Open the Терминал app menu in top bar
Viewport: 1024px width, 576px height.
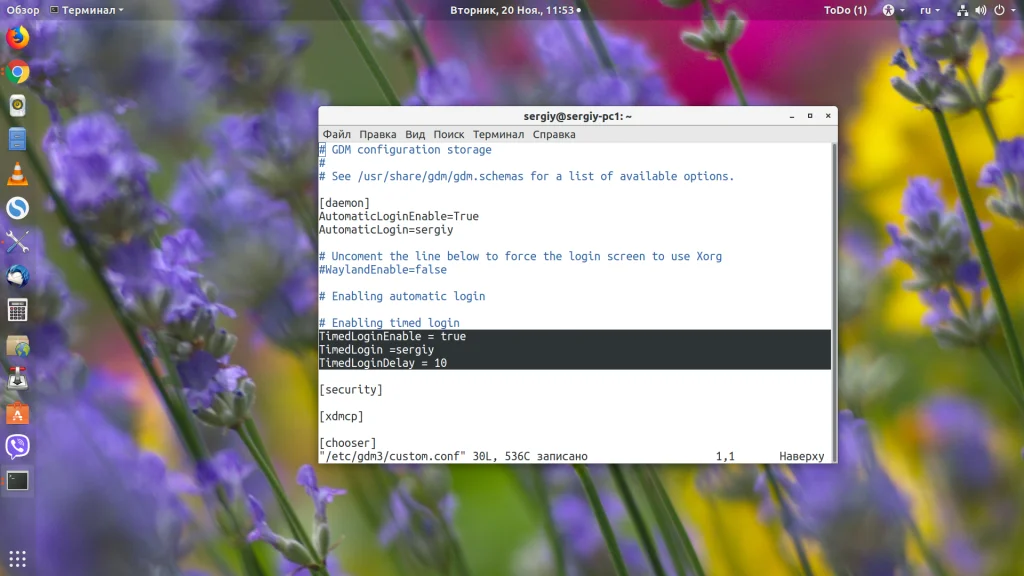(x=93, y=10)
